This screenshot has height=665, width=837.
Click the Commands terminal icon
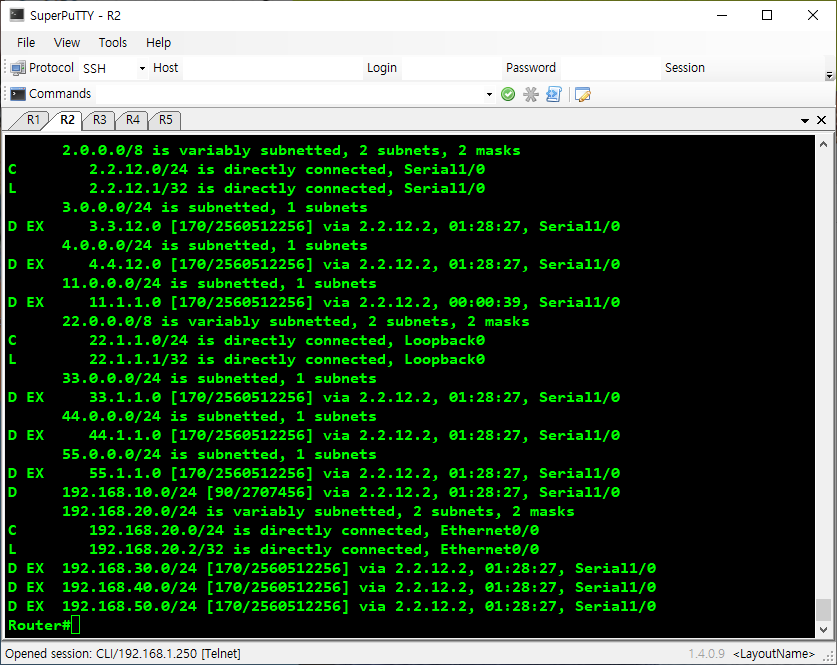[x=18, y=94]
